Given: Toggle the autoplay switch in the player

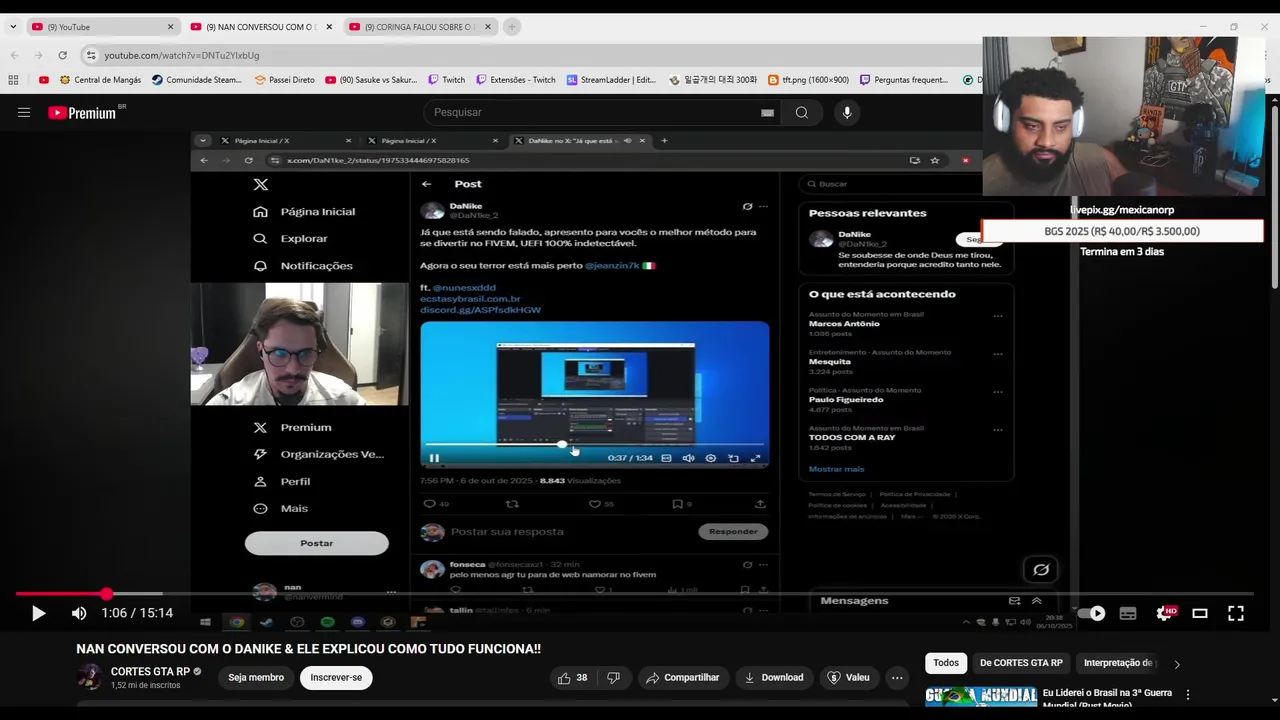Looking at the screenshot, I should (x=1092, y=613).
